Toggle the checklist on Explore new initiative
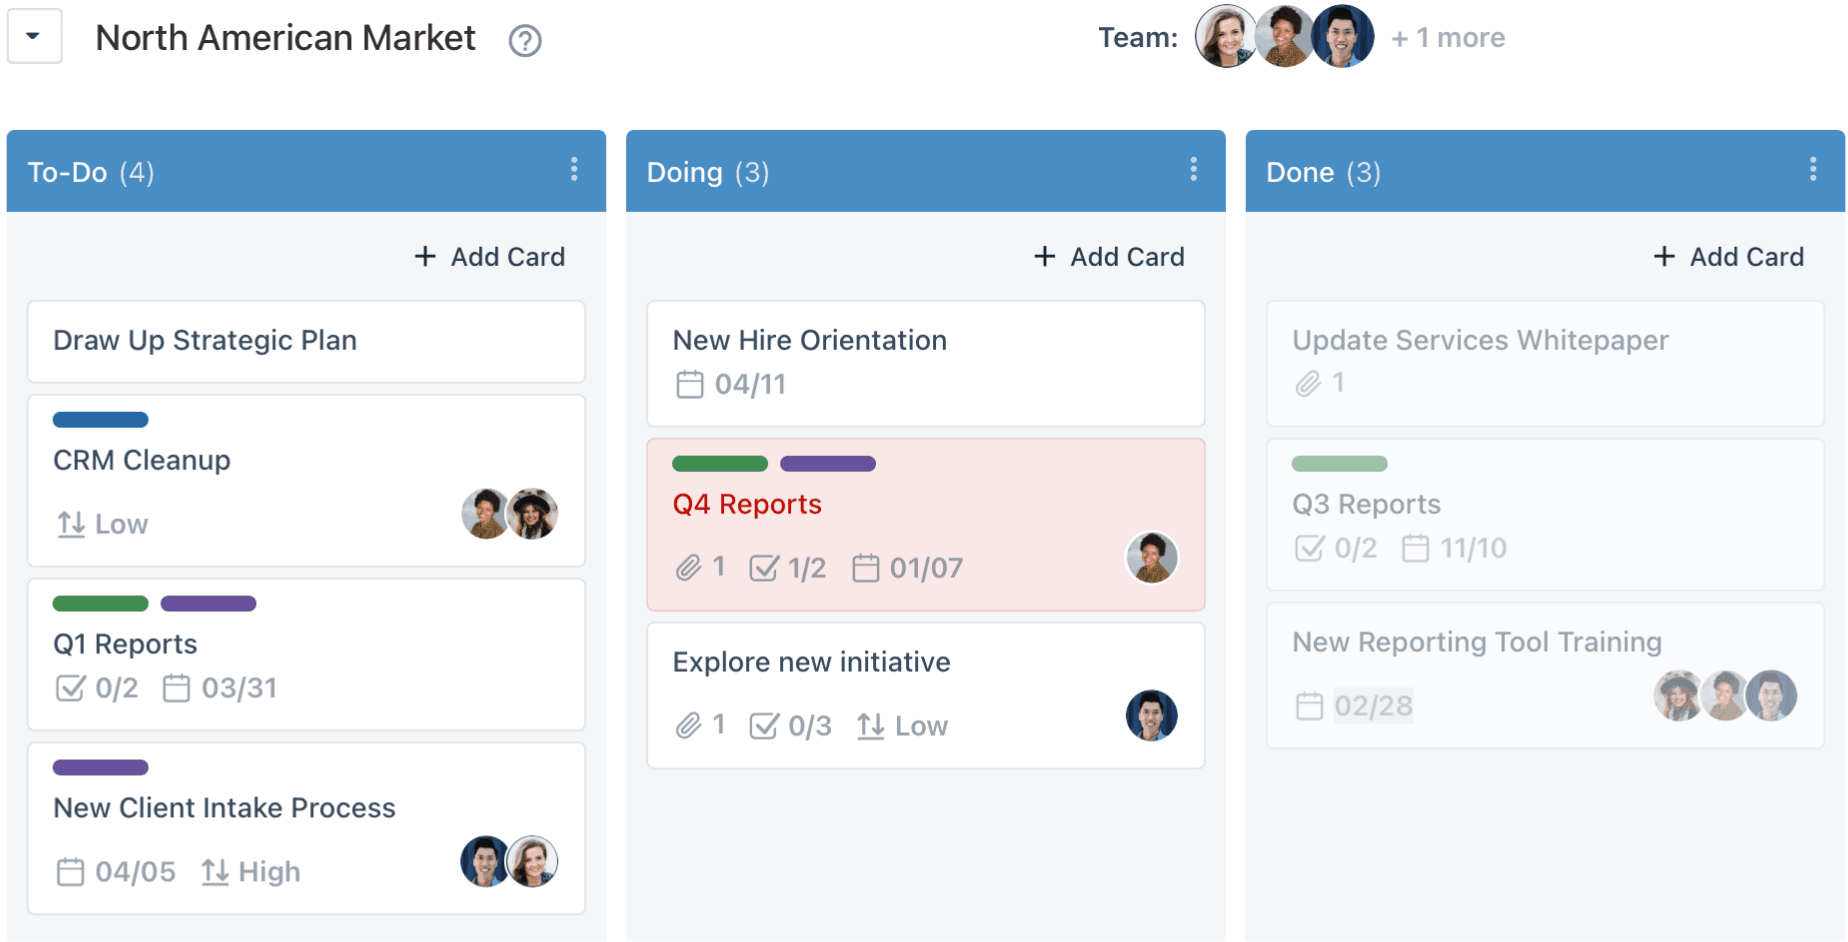Viewport: 1848px width, 942px height. (765, 725)
